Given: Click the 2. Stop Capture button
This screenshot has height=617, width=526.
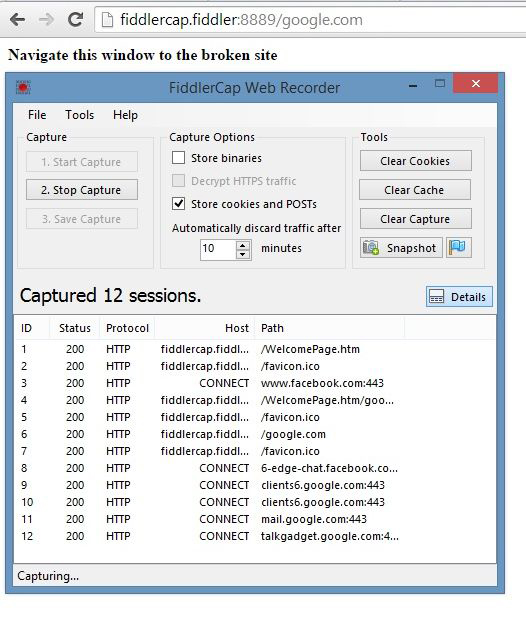Looking at the screenshot, I should (x=82, y=190).
